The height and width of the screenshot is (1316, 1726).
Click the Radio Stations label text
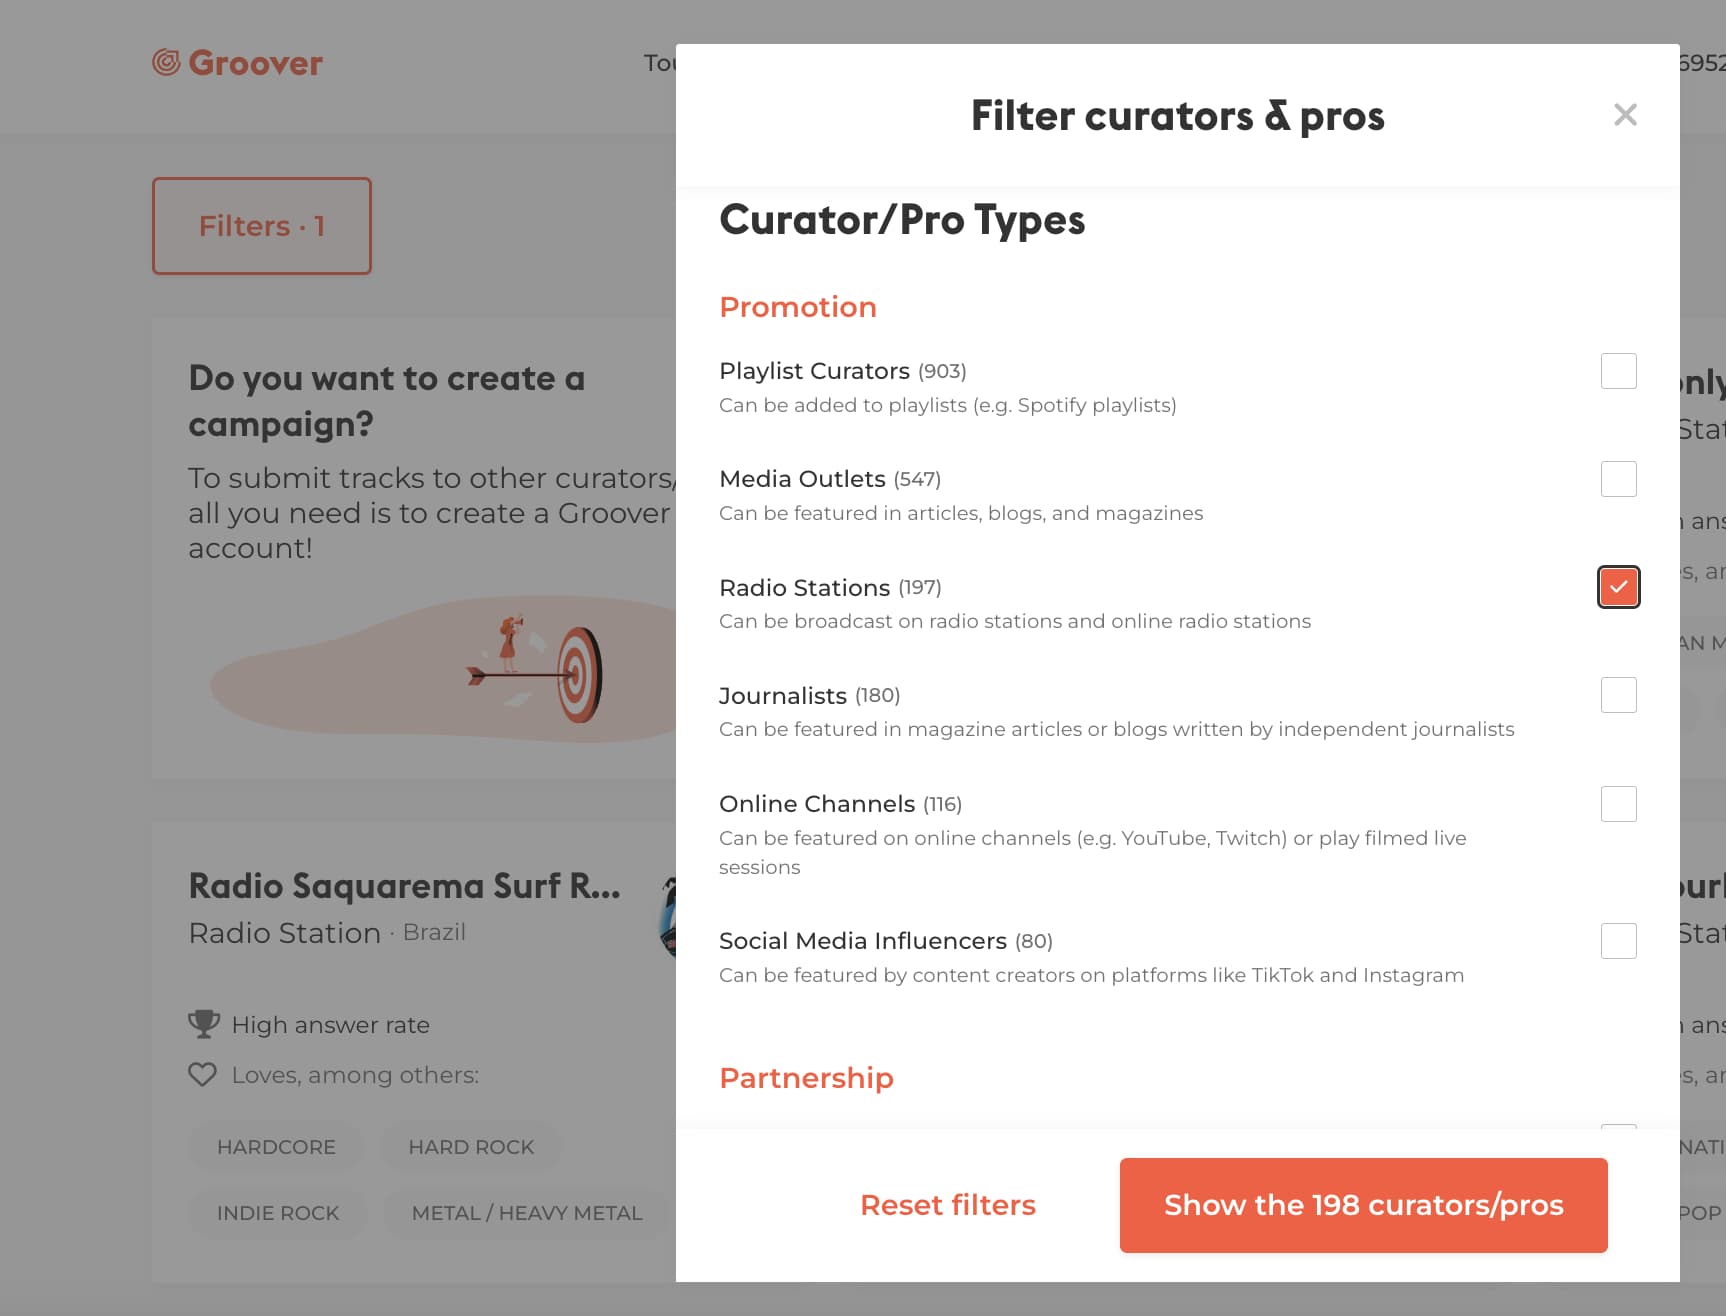(804, 587)
